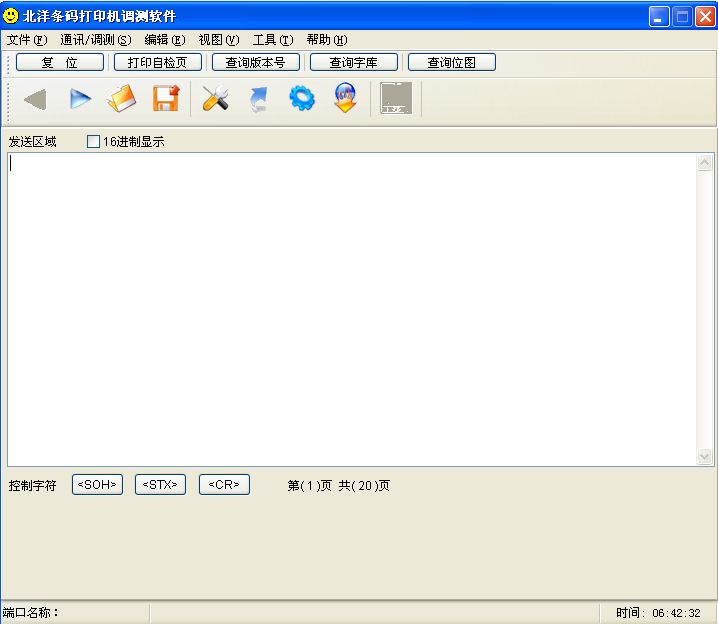
Task: Open the 文件 menu
Action: (27, 40)
